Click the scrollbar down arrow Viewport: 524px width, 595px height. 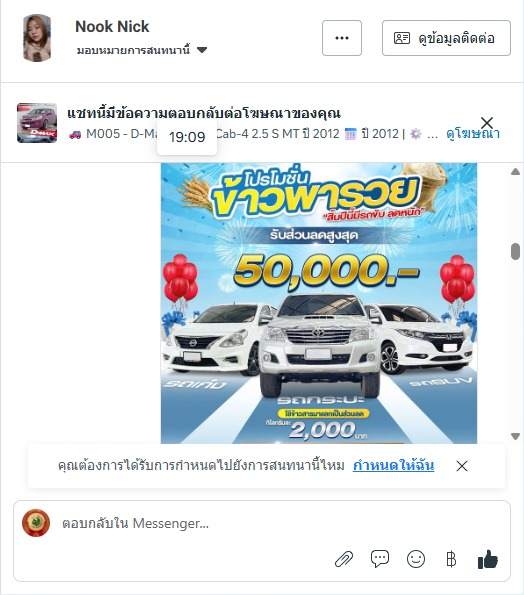tap(515, 436)
